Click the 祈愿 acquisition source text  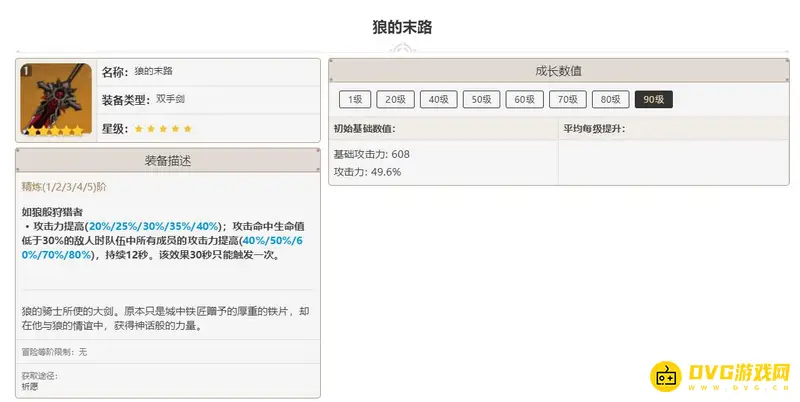coord(30,385)
